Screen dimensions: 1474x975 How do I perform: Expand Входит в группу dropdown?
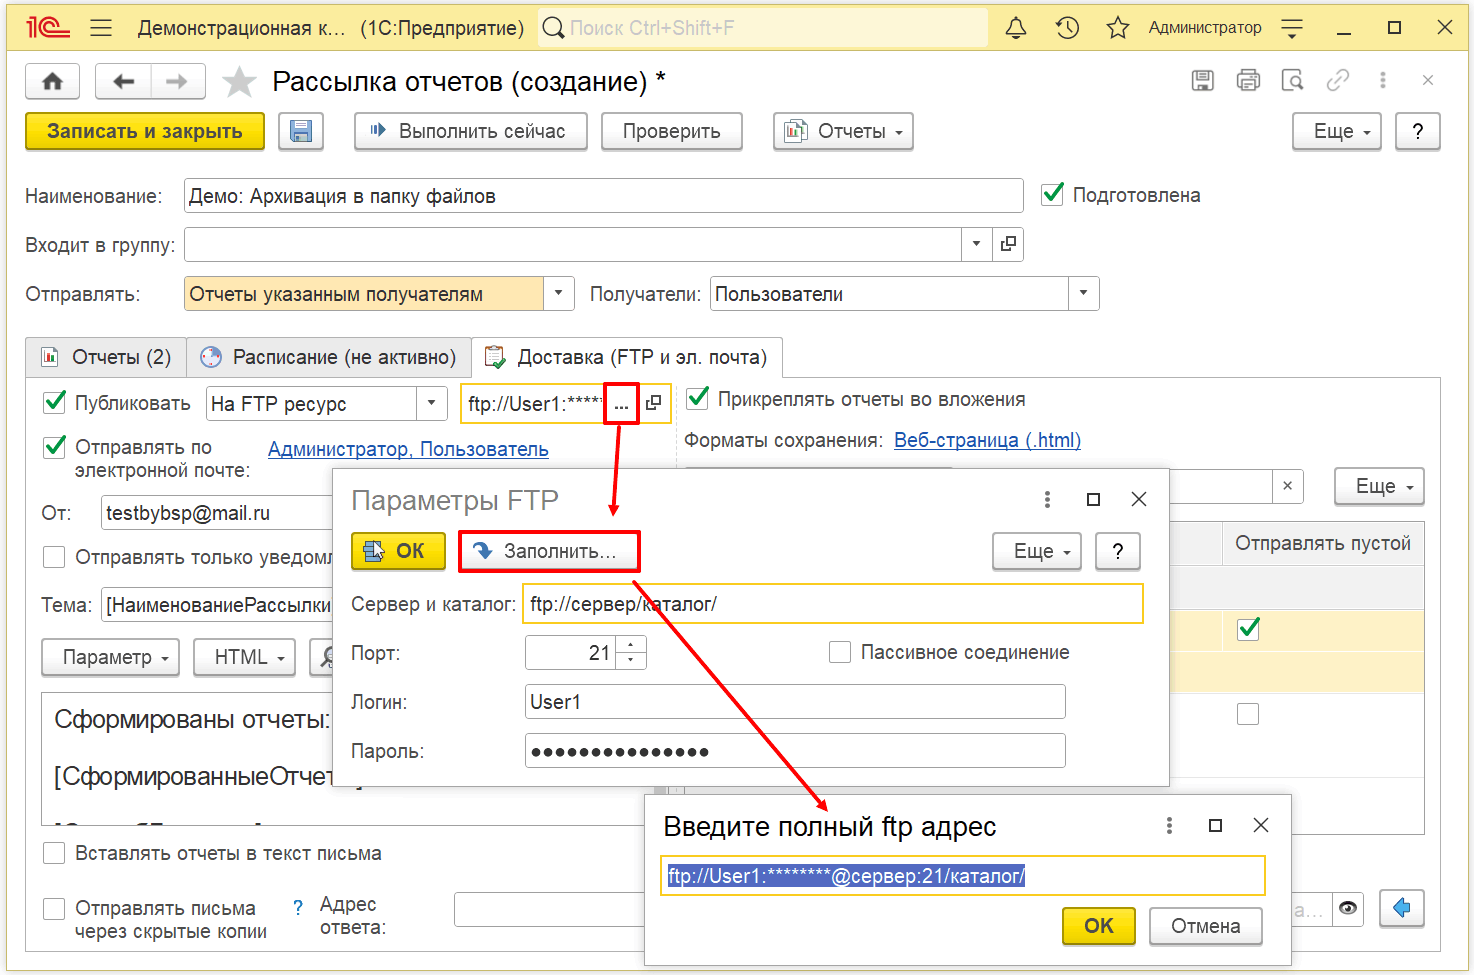pyautogui.click(x=976, y=244)
